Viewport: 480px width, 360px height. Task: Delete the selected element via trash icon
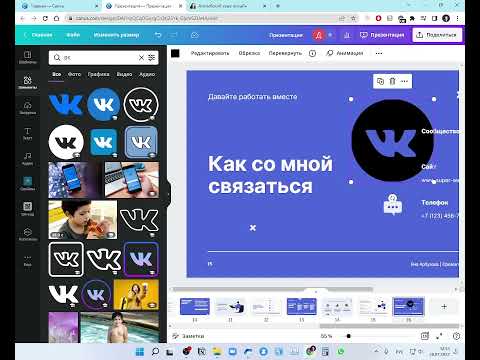[x=392, y=81]
